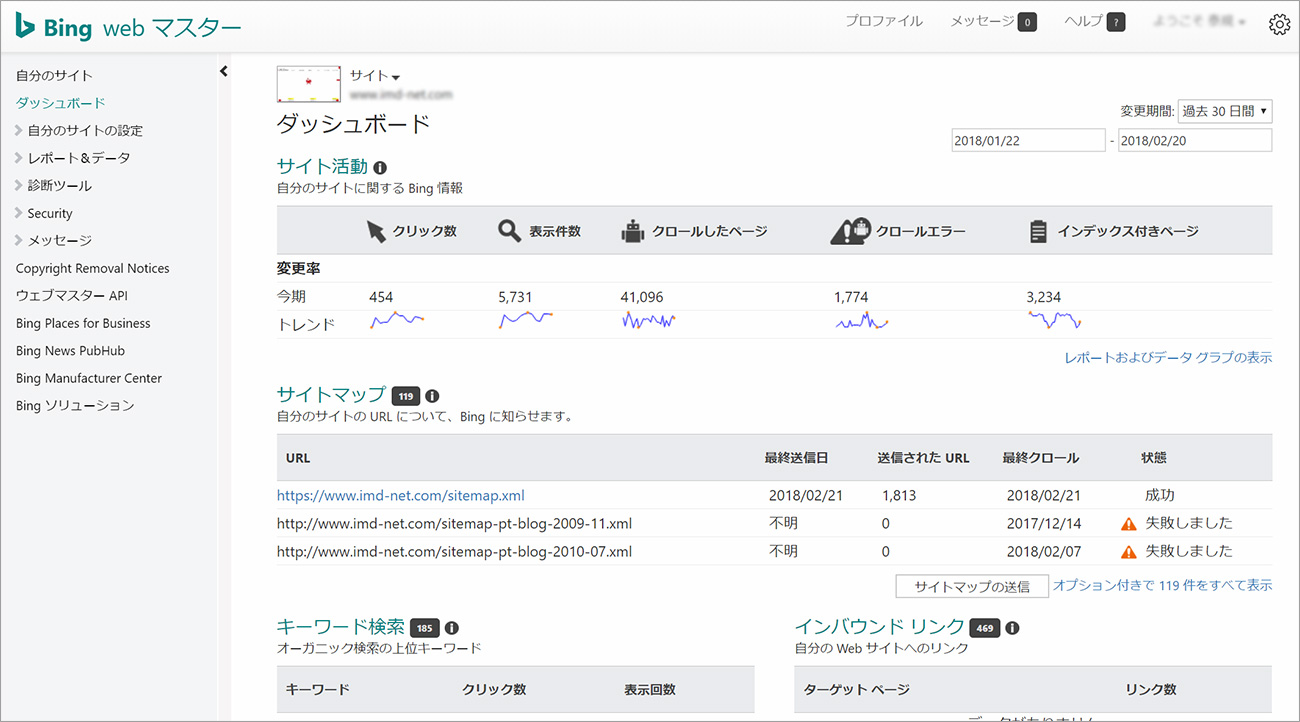Viewport: 1300px width, 722px height.
Task: Open the インバウンド リンク heading link
Action: click(x=880, y=627)
